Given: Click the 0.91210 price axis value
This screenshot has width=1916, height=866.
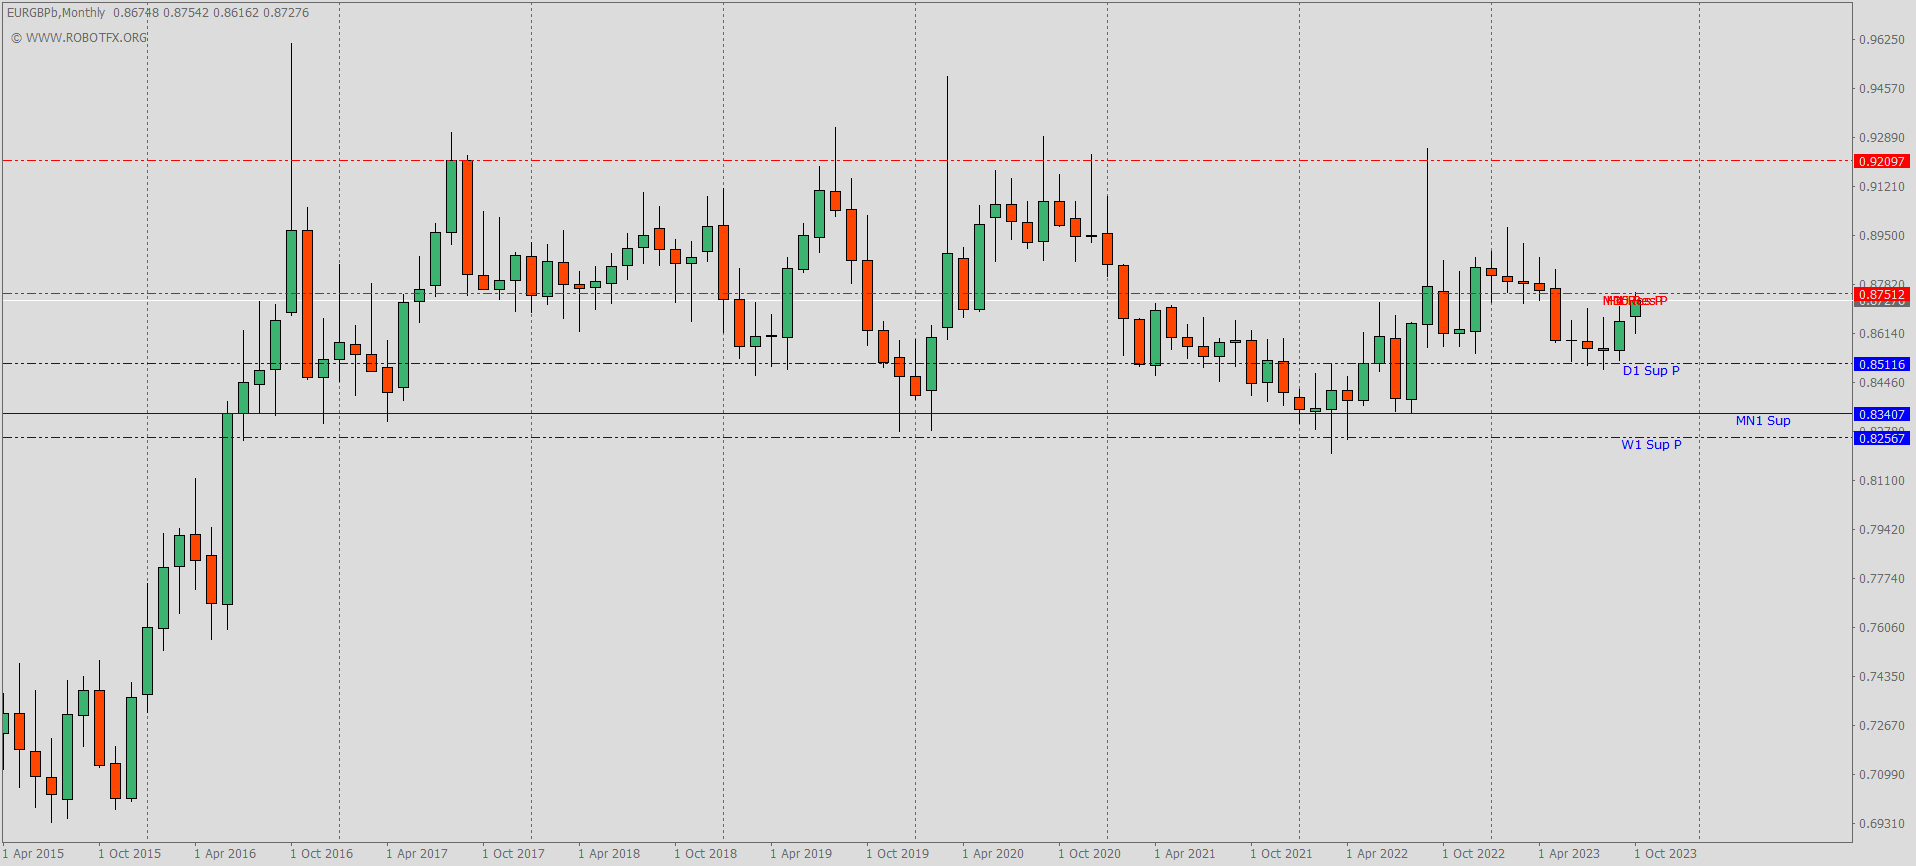Looking at the screenshot, I should point(1882,187).
